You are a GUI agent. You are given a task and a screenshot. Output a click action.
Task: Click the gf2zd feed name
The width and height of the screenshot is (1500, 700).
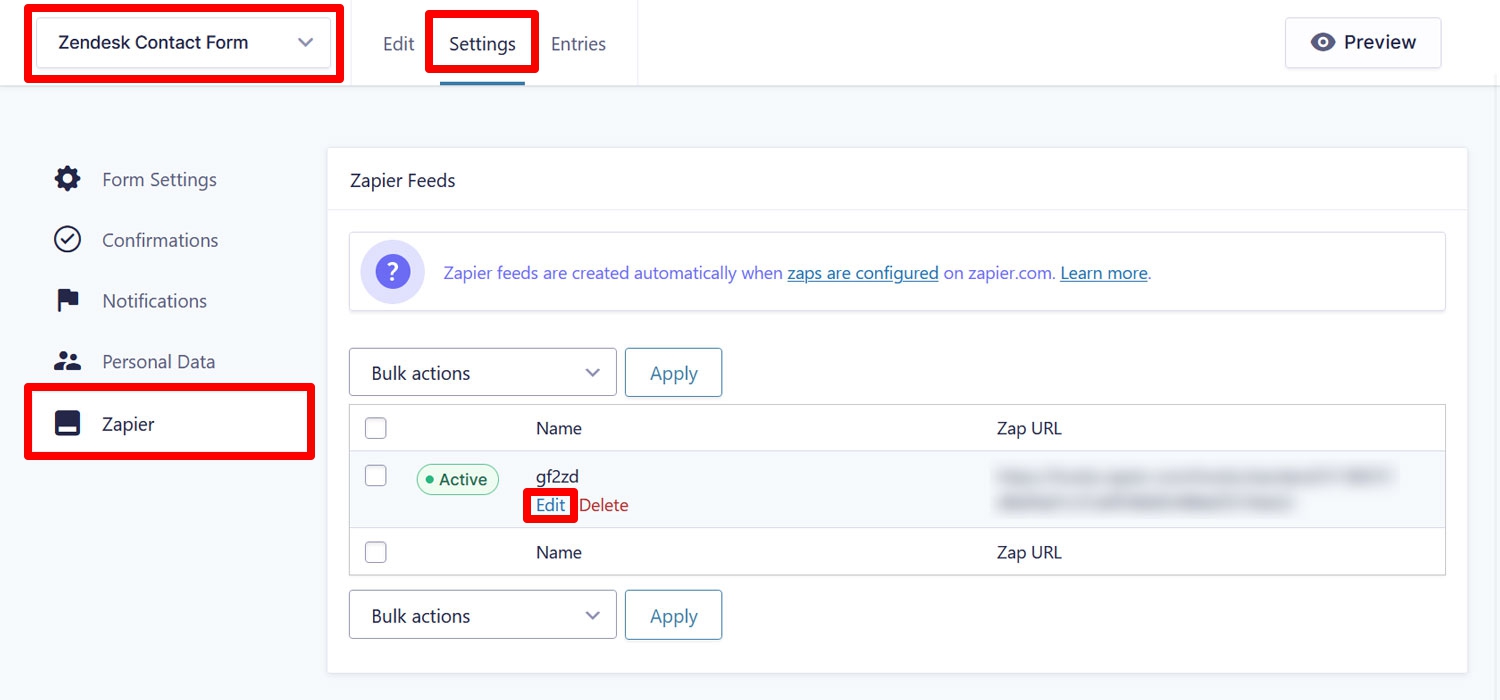click(x=557, y=477)
